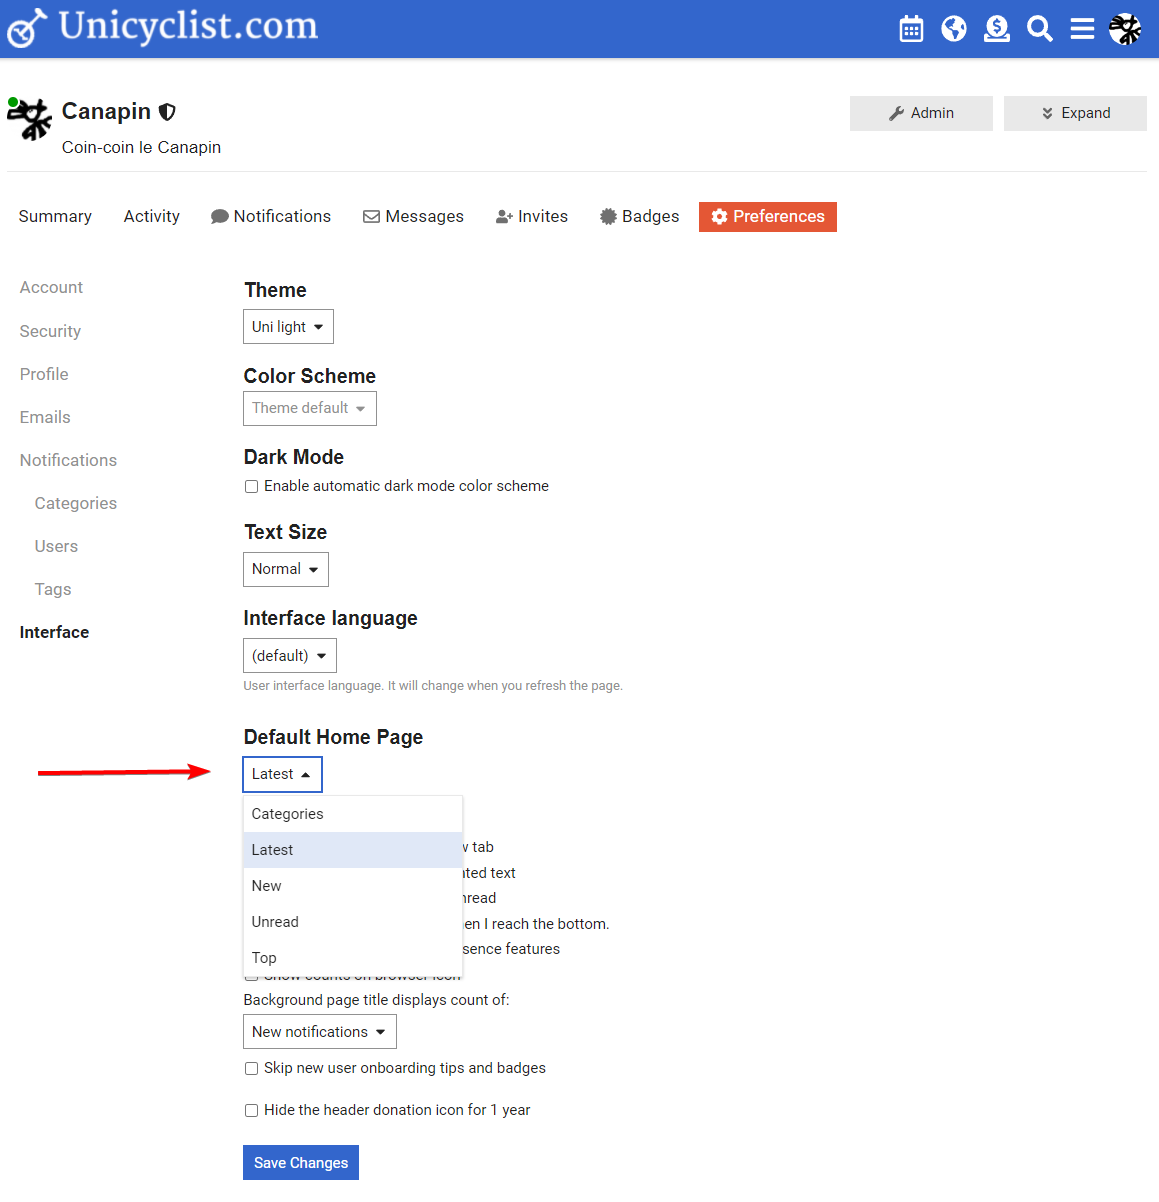The width and height of the screenshot is (1159, 1202).
Task: Check Skip new user onboarding tips
Action: coord(252,1069)
